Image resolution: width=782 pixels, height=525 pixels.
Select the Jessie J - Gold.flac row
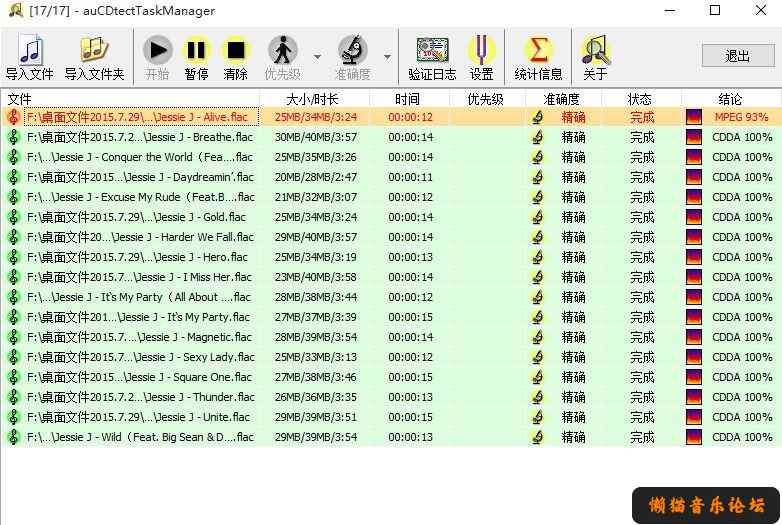(x=391, y=217)
